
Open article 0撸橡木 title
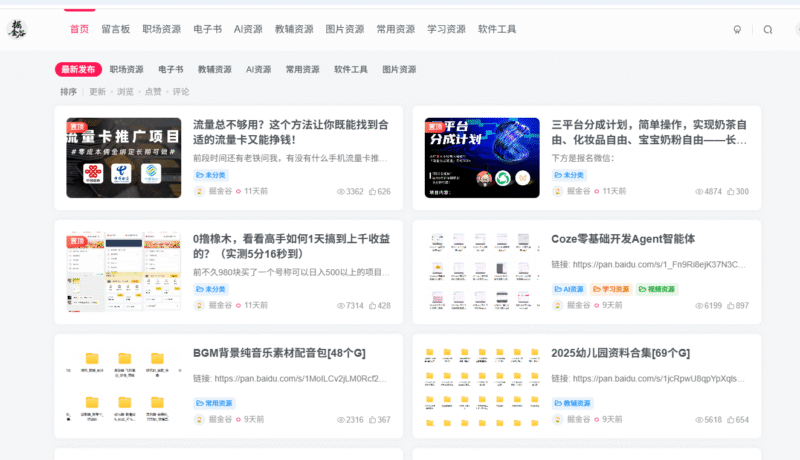291,246
